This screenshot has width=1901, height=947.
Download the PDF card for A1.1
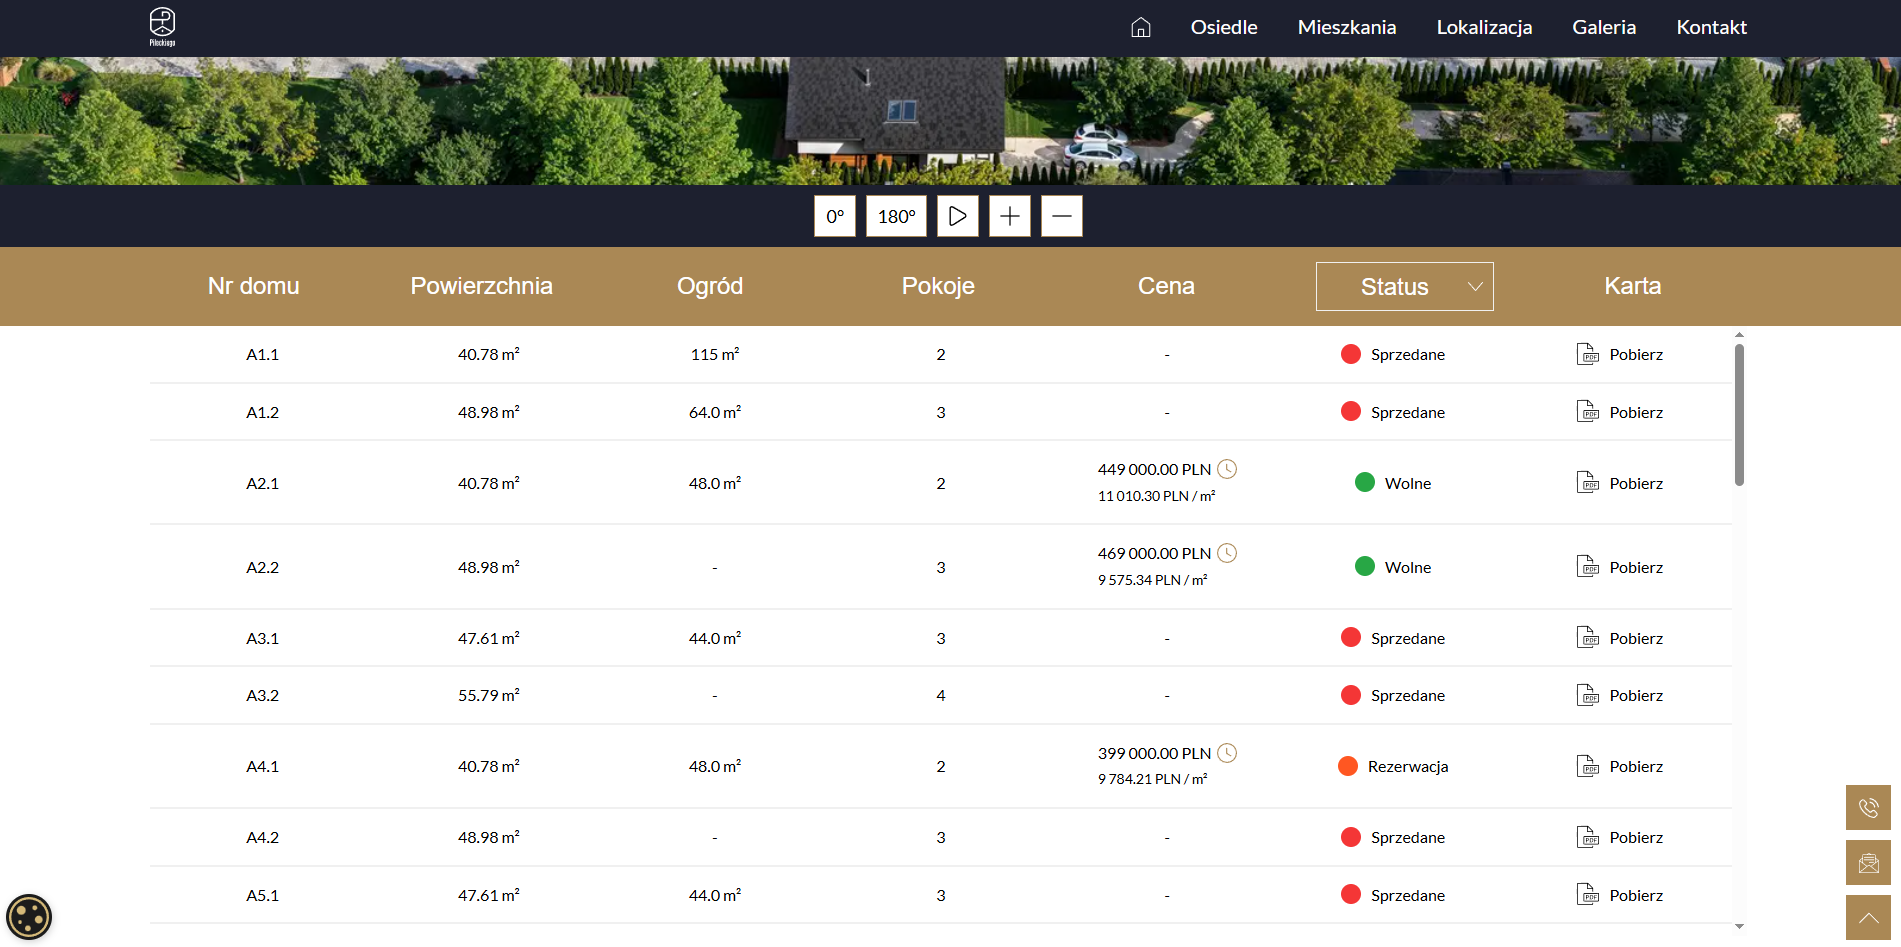1588,354
